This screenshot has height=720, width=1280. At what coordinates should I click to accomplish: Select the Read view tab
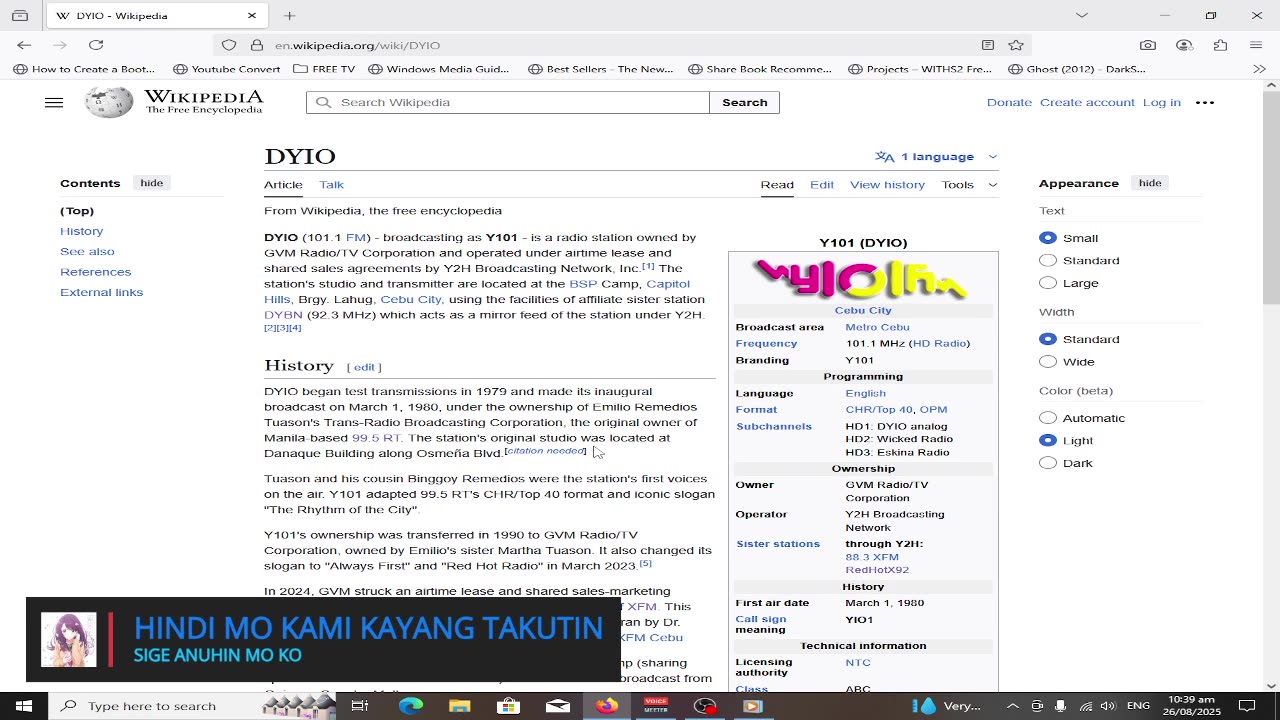777,185
